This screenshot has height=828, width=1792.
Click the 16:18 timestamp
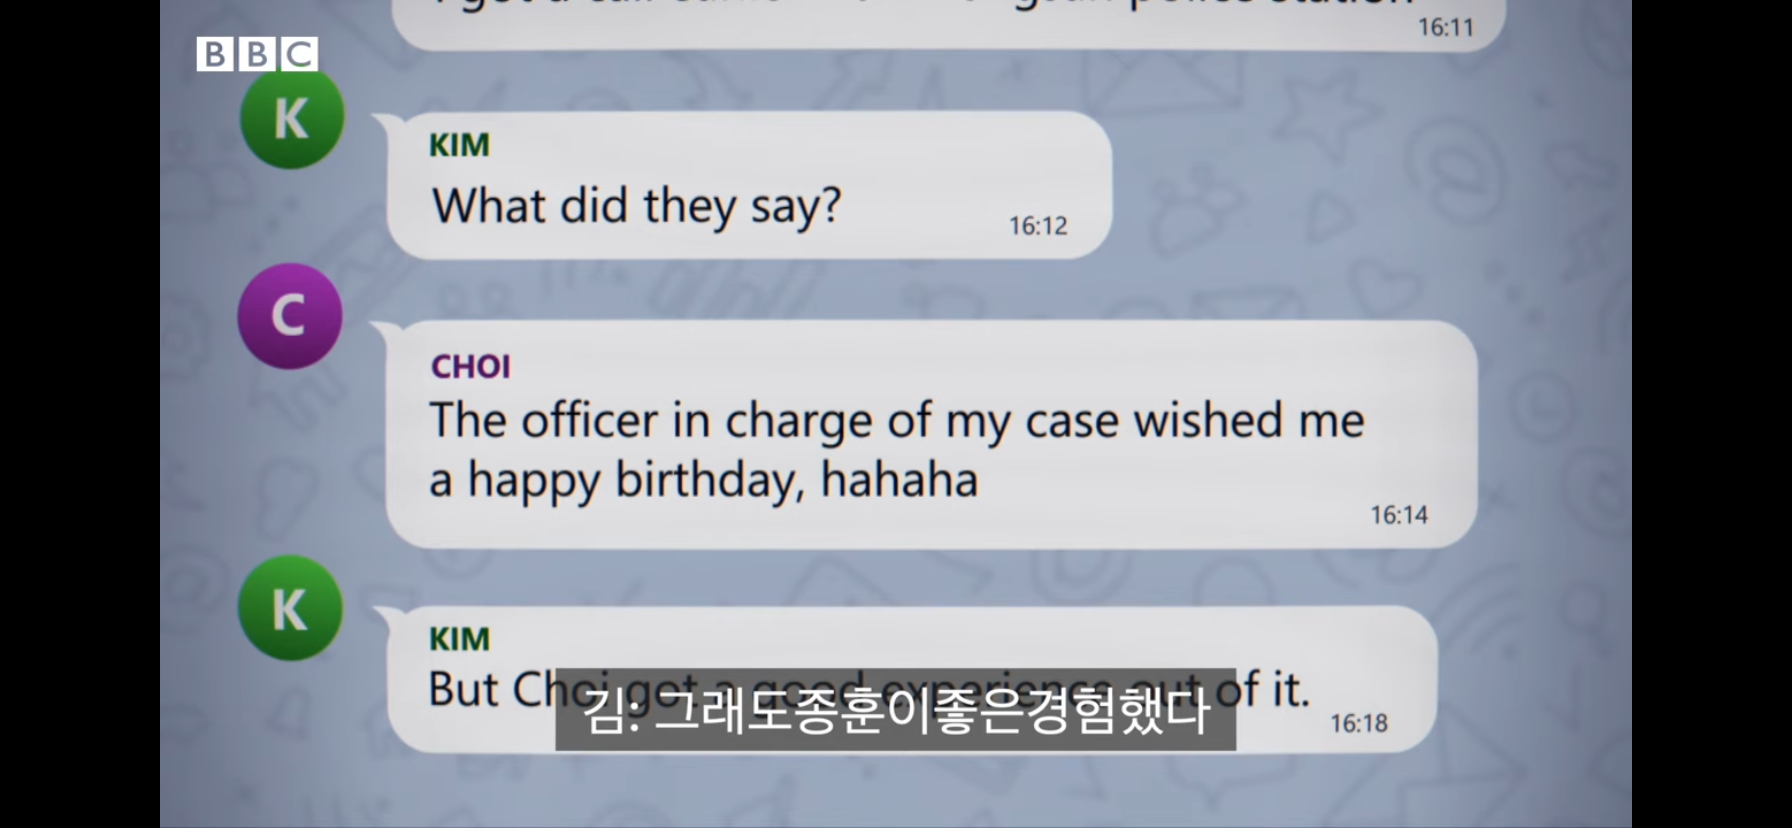1358,723
